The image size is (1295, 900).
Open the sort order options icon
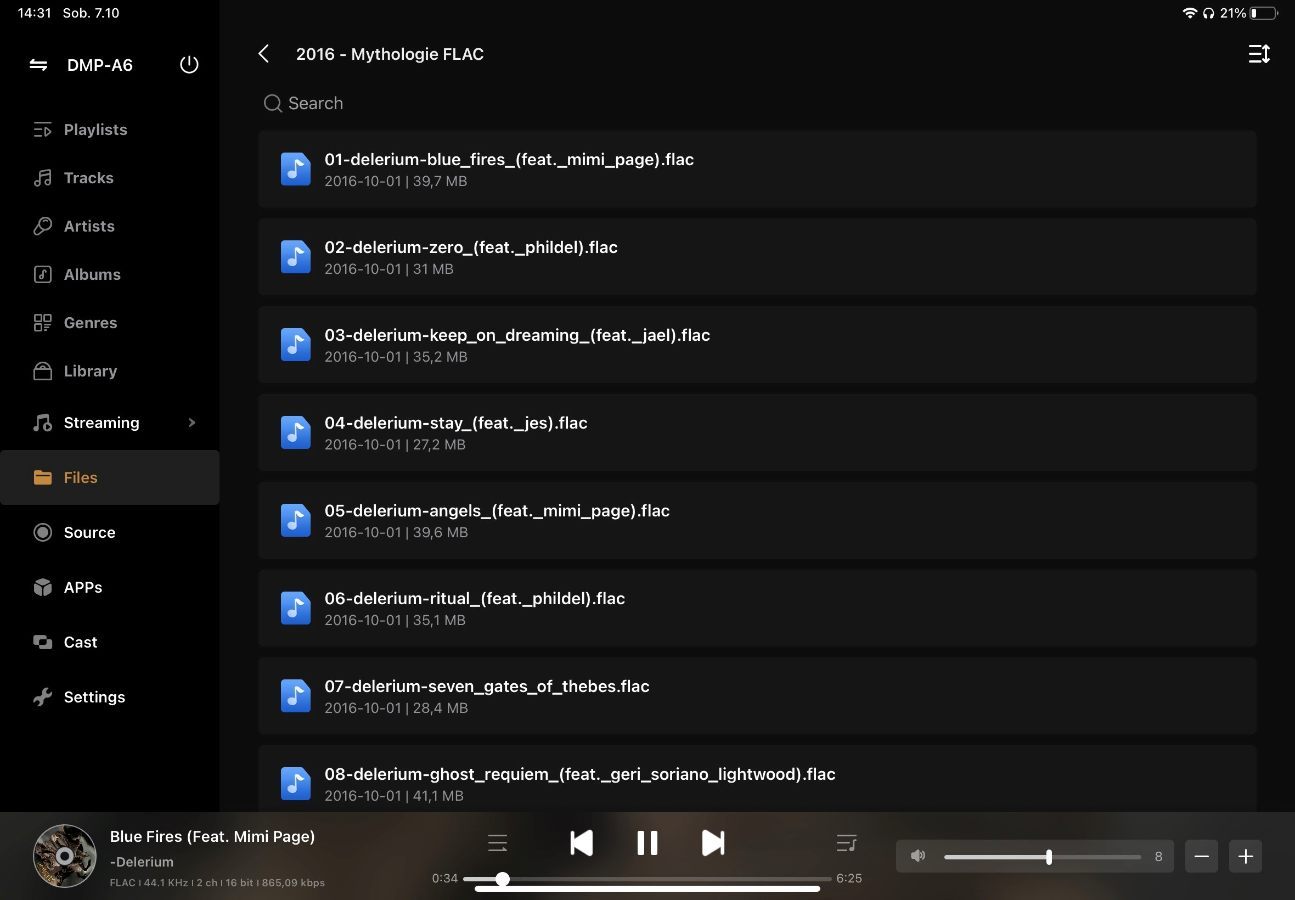(1259, 54)
